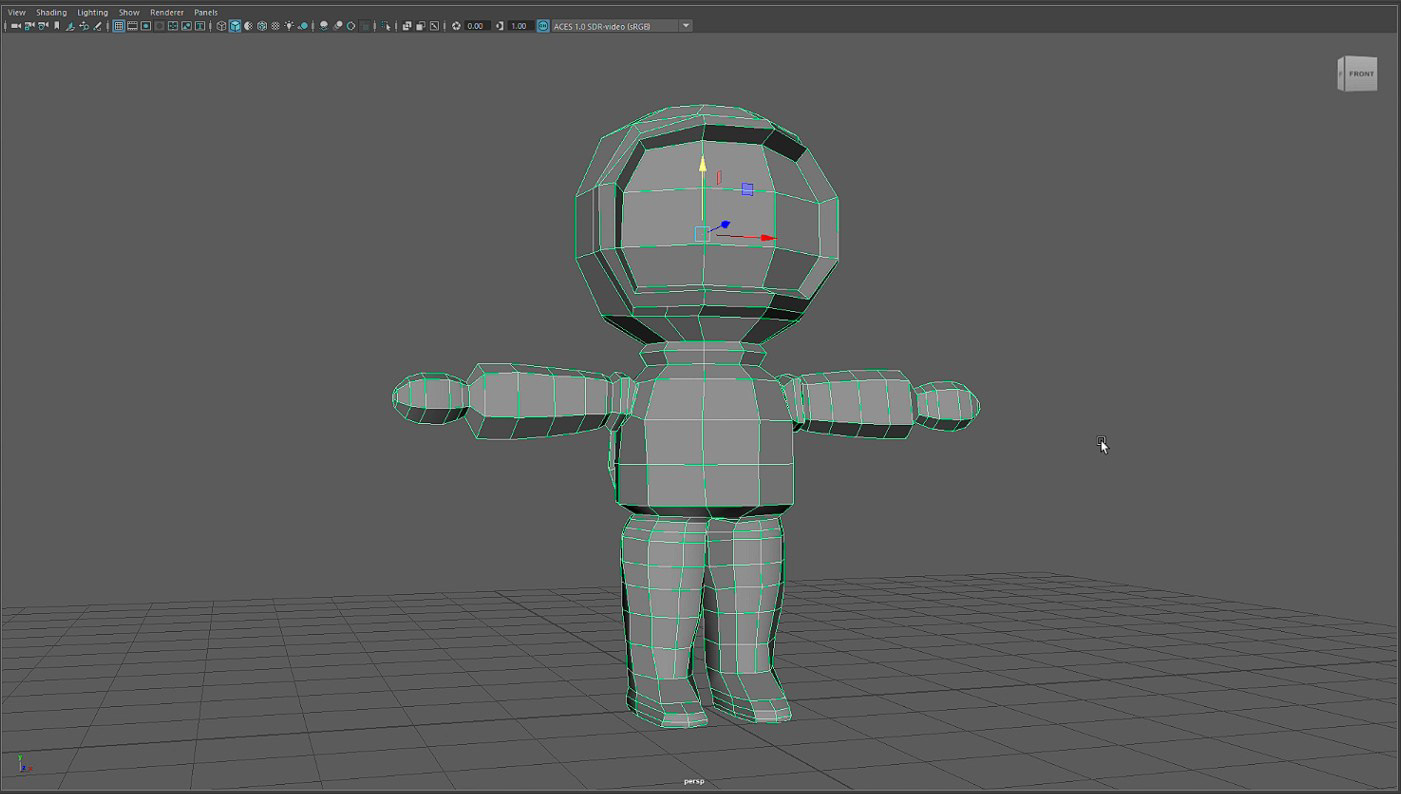Toggle the Safe Title overlay
The height and width of the screenshot is (794, 1401).
point(200,26)
